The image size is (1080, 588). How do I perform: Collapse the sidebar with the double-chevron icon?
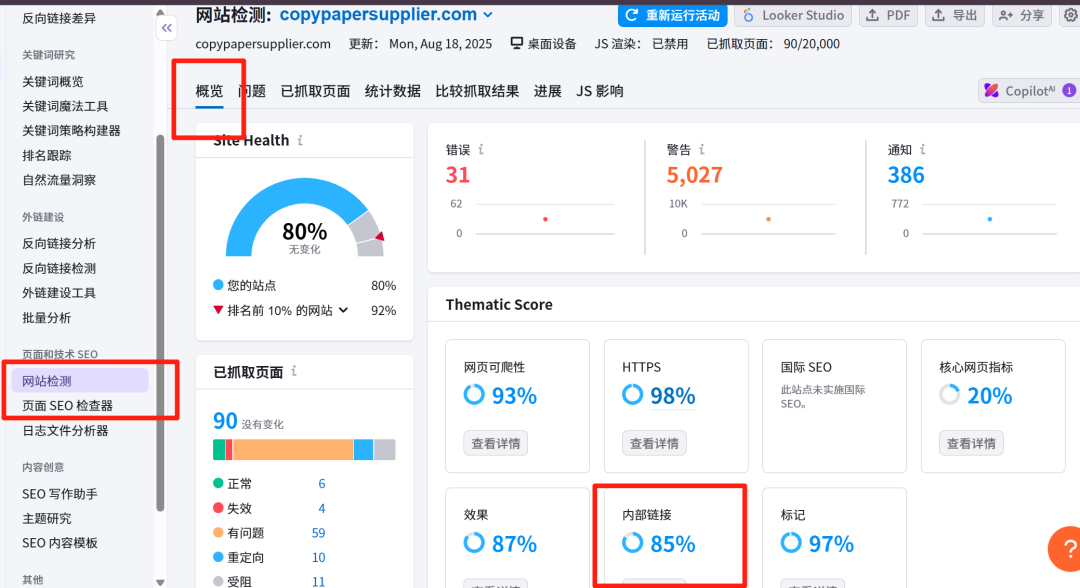[x=167, y=28]
